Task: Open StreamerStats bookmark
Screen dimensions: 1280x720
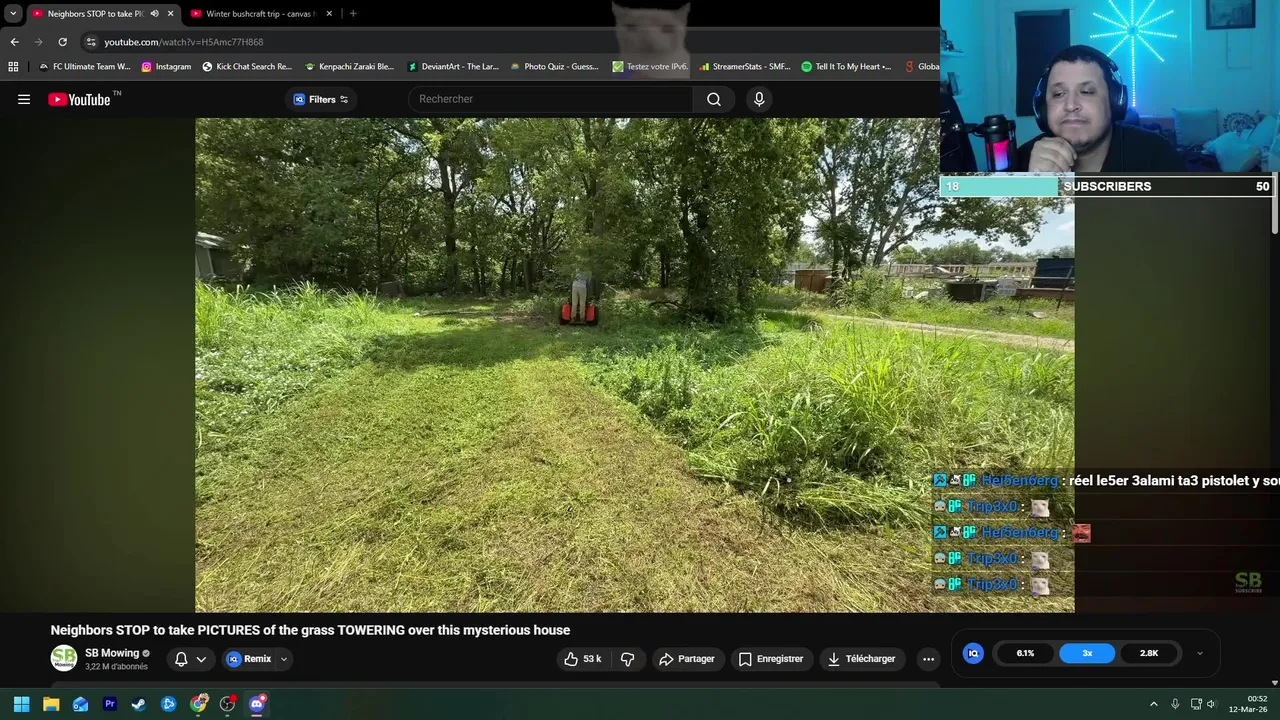Action: (x=746, y=67)
